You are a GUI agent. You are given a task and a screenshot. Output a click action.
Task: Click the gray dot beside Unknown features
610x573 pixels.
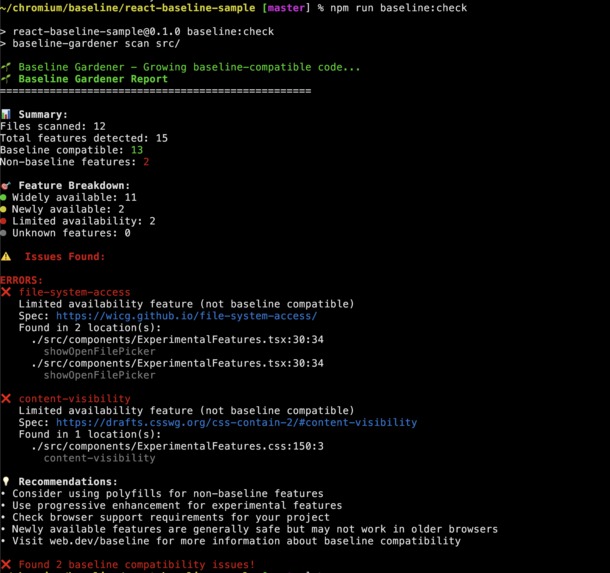tap(3, 233)
